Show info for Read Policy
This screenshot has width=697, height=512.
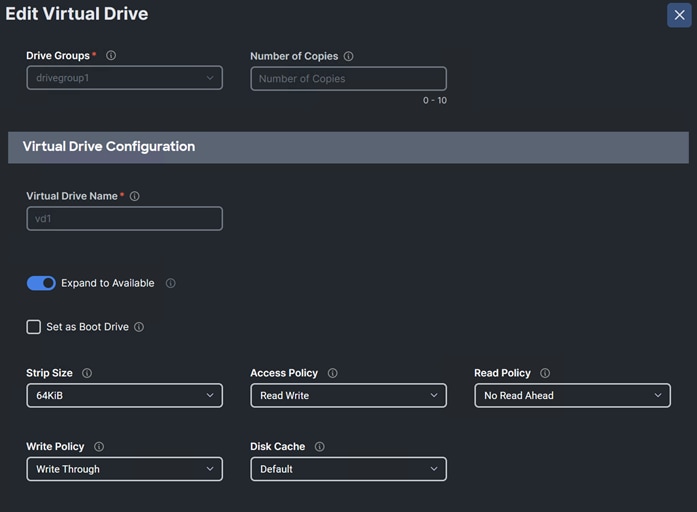(x=545, y=373)
